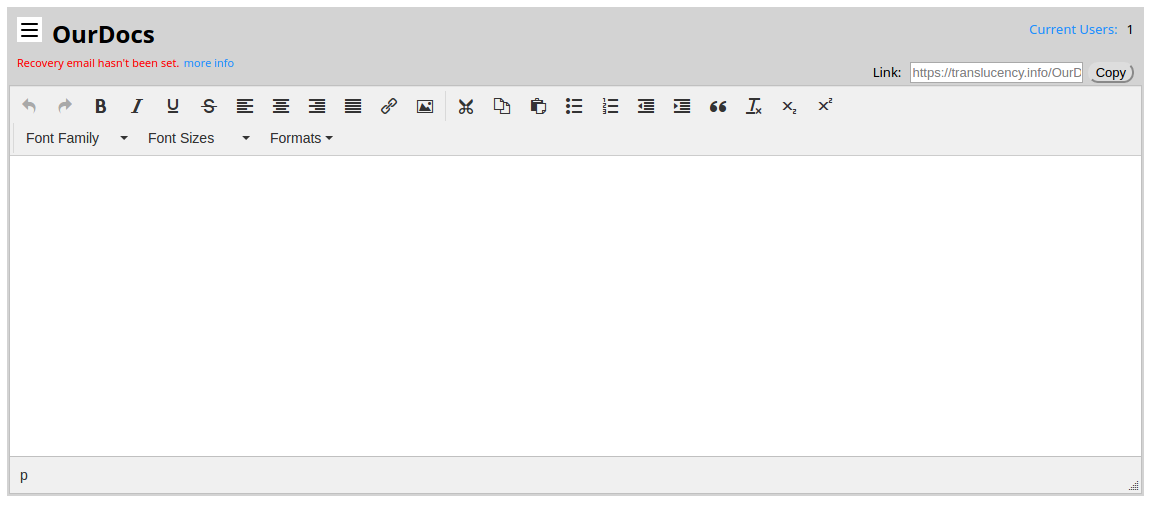Center align the text
The width and height of the screenshot is (1151, 505).
(281, 106)
